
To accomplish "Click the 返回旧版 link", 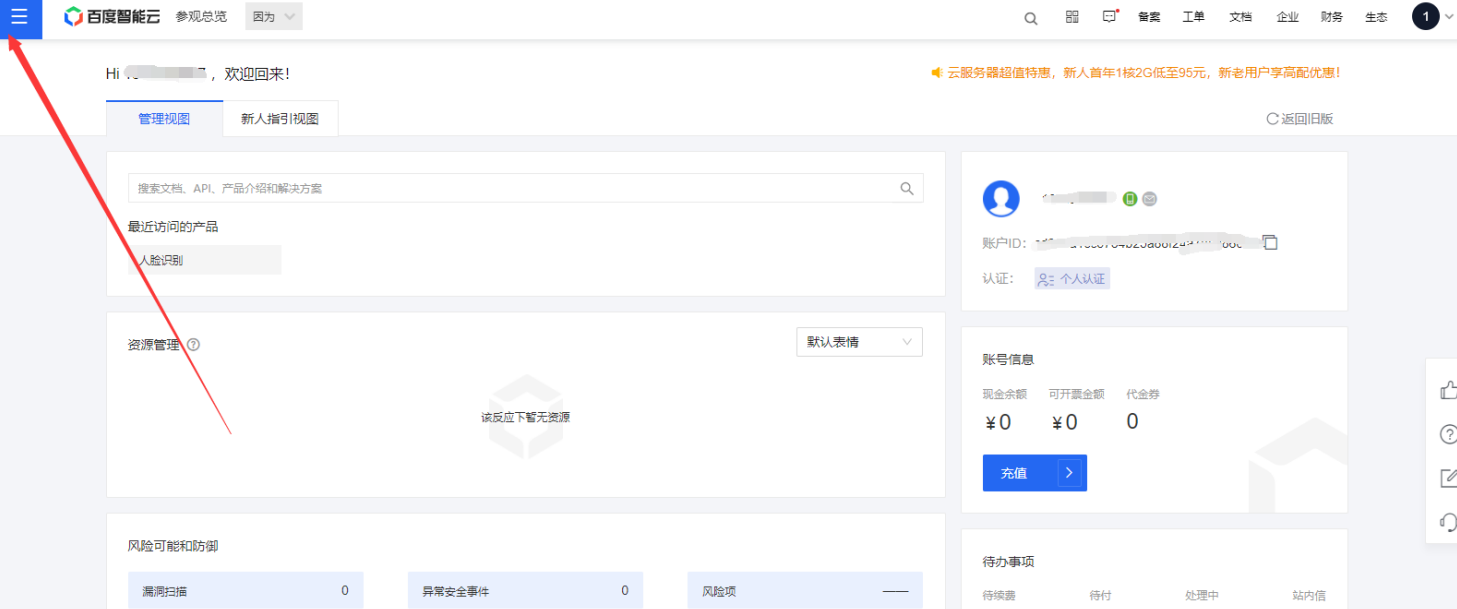I will 1300,118.
